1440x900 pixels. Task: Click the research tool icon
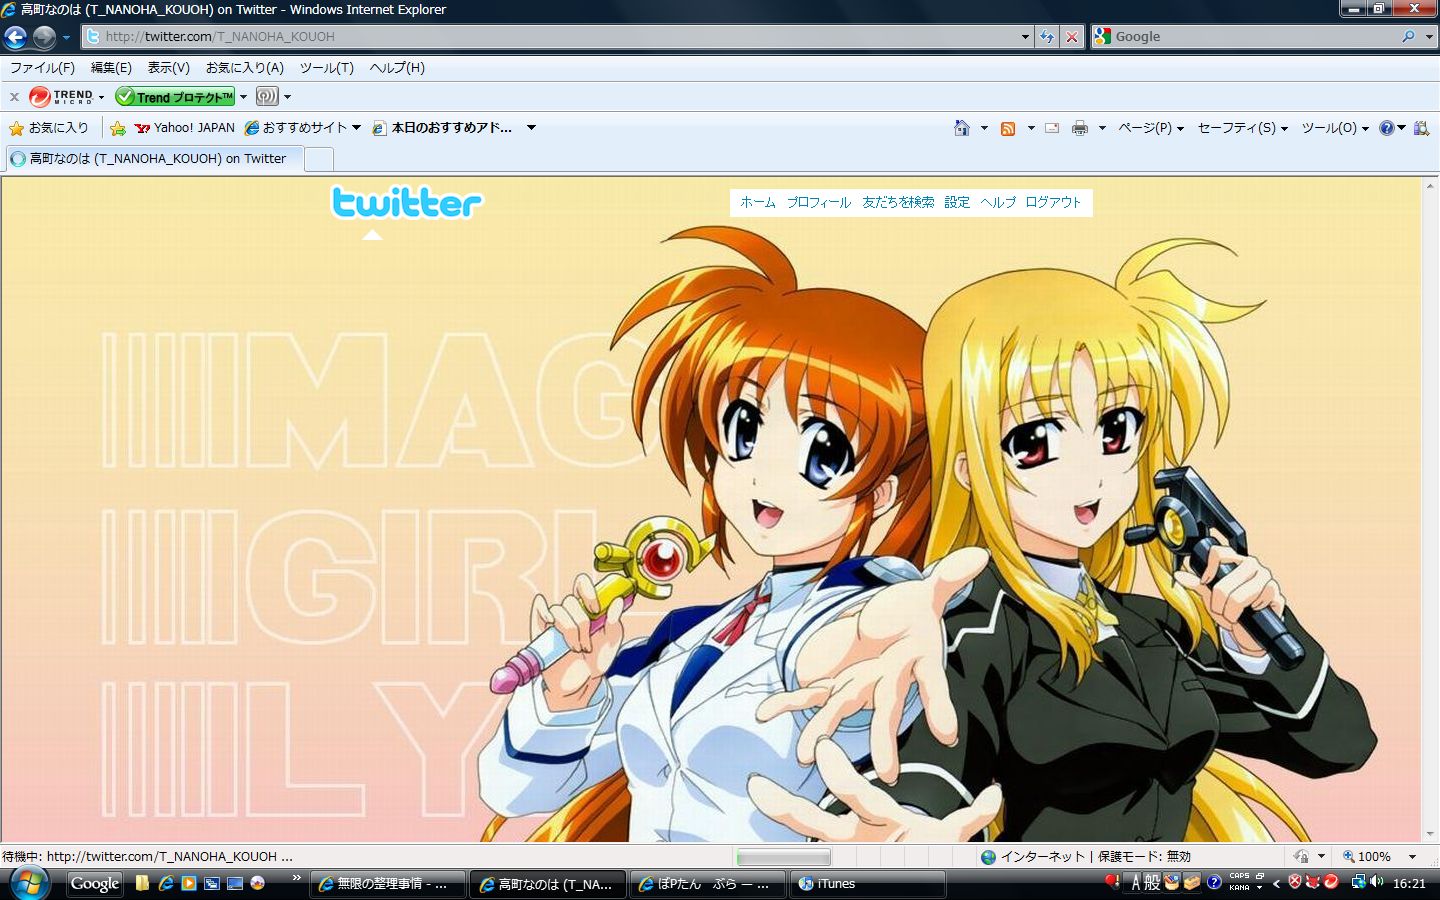pyautogui.click(x=1422, y=128)
